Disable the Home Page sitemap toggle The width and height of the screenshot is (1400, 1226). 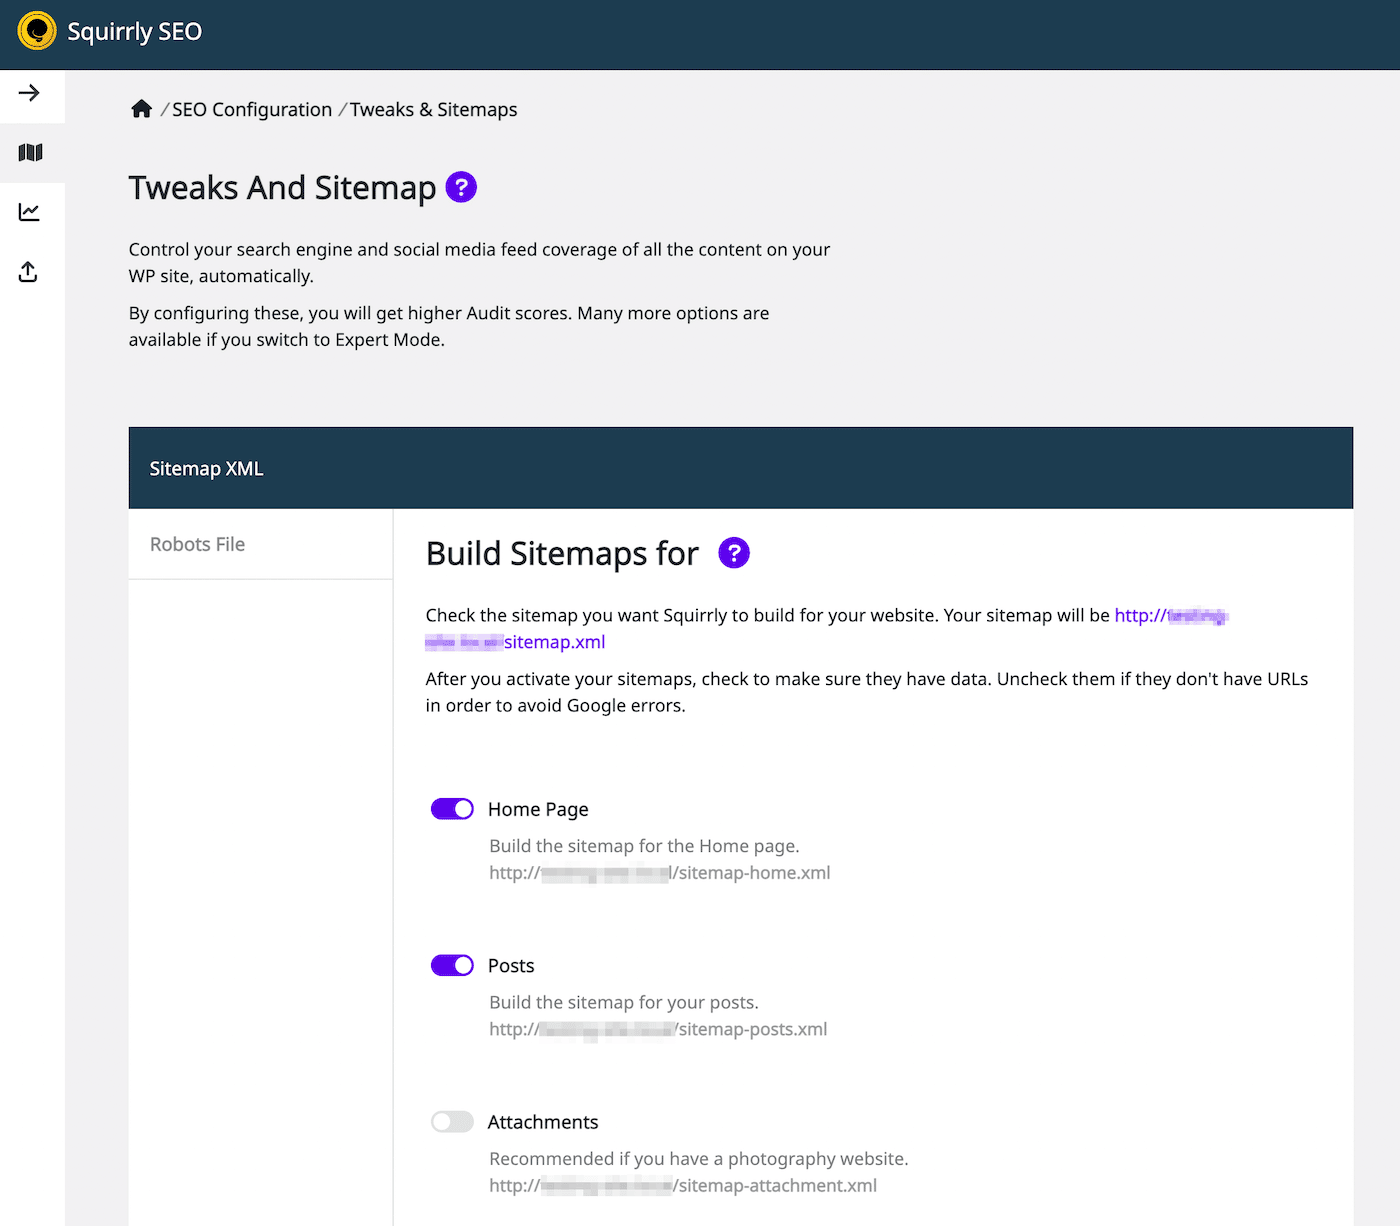[x=451, y=808]
